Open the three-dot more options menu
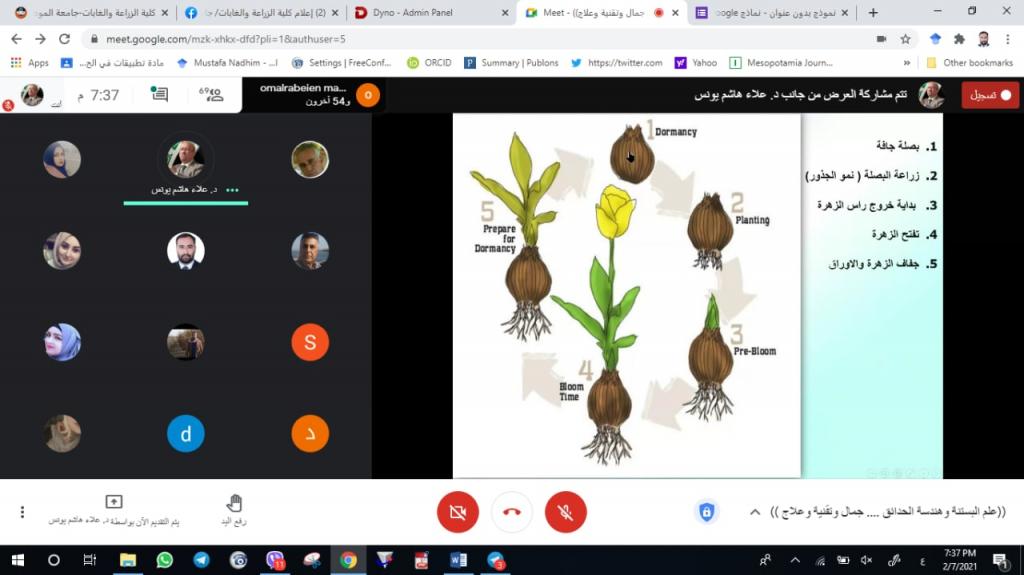 click(x=22, y=512)
